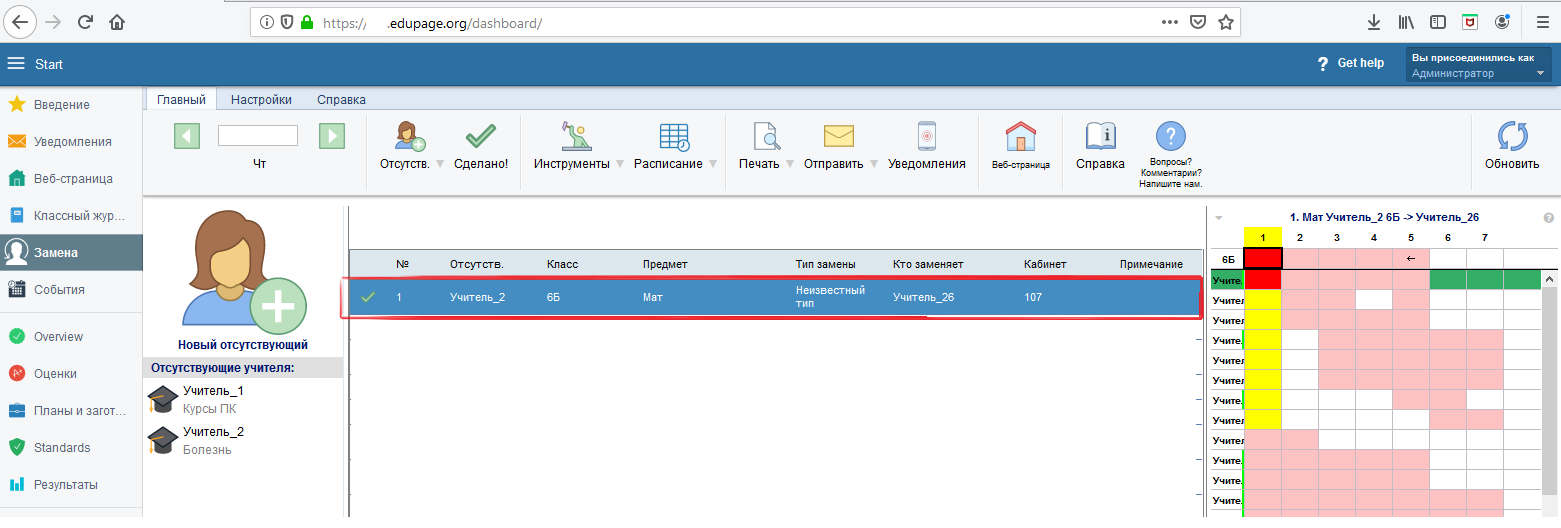Viewport: 1561px width, 528px height.
Task: Click Тип замены column header
Action: pyautogui.click(x=825, y=264)
